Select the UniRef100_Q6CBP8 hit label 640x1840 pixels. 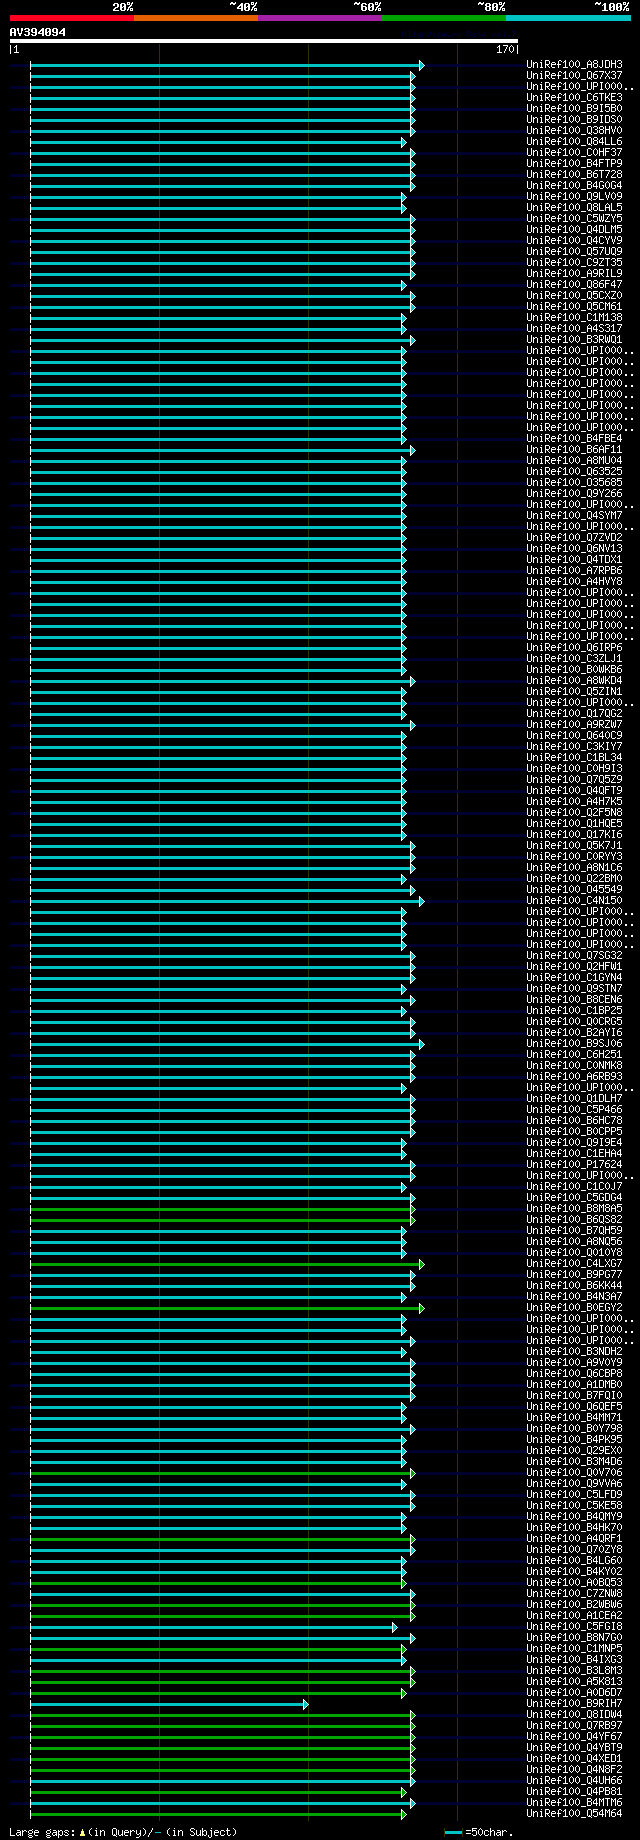(574, 1374)
